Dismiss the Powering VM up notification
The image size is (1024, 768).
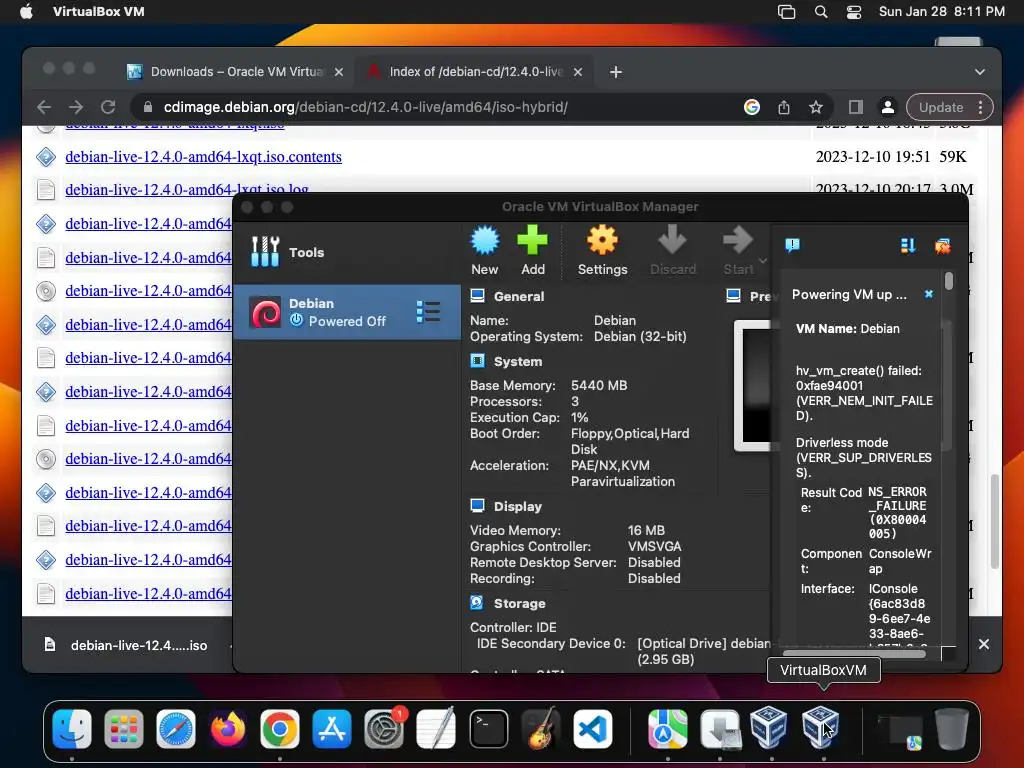pyautogui.click(x=929, y=295)
